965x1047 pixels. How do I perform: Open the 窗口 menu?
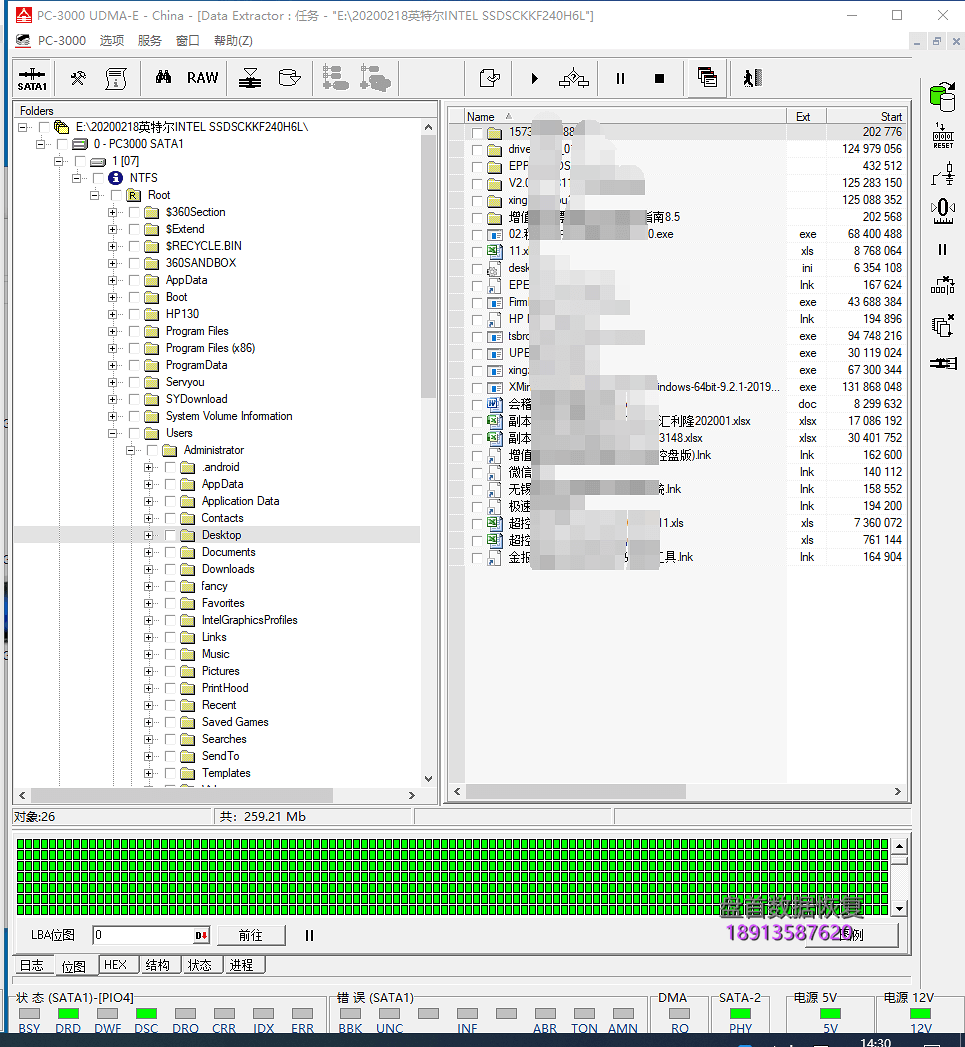click(x=188, y=41)
